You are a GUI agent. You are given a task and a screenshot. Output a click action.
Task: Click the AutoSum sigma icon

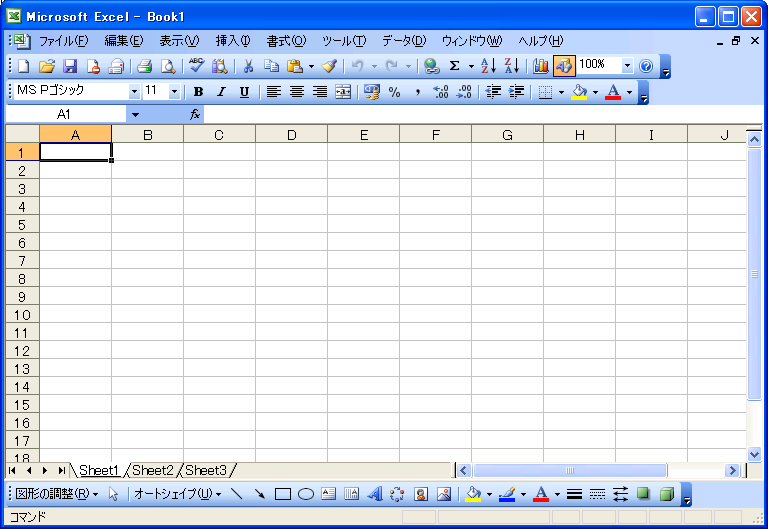click(x=455, y=66)
